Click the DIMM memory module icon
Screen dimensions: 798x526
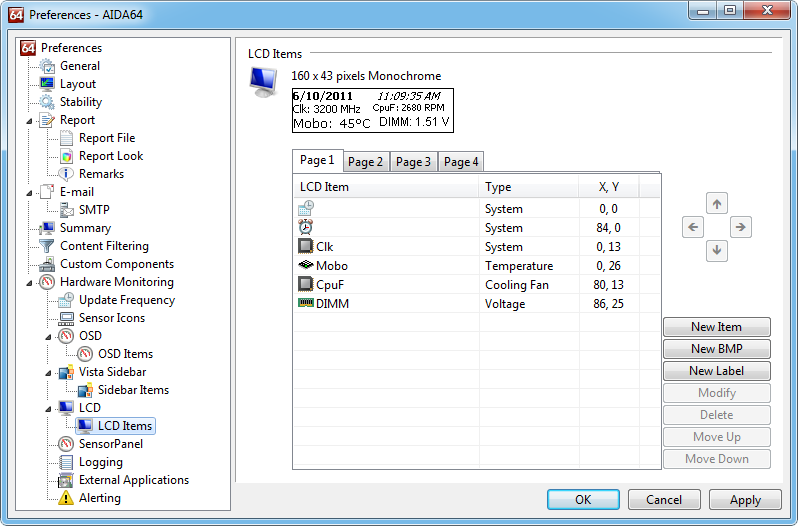click(x=306, y=303)
